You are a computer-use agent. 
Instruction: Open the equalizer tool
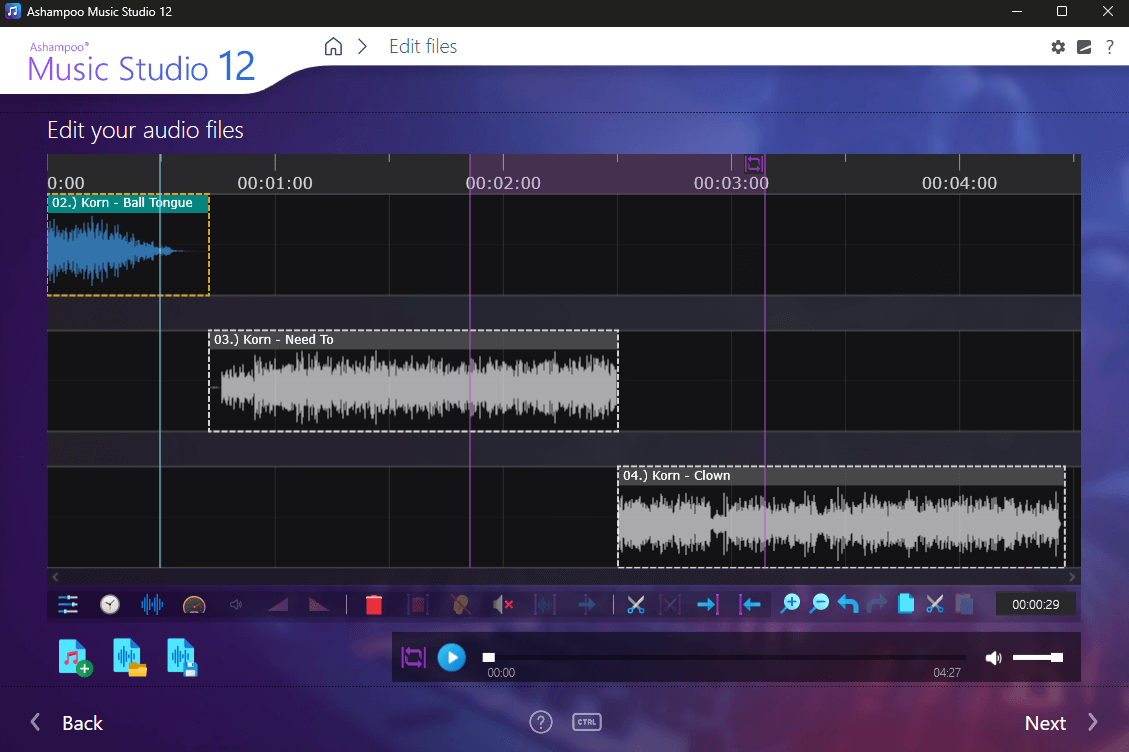point(67,604)
